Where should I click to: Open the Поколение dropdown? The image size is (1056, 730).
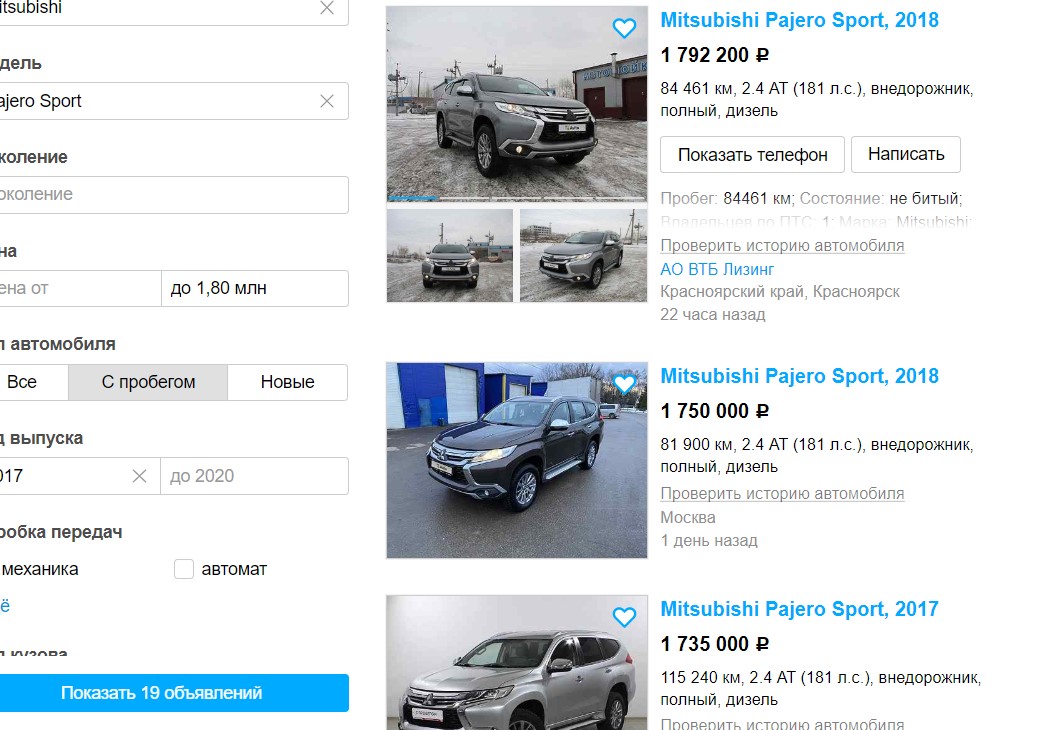(173, 195)
